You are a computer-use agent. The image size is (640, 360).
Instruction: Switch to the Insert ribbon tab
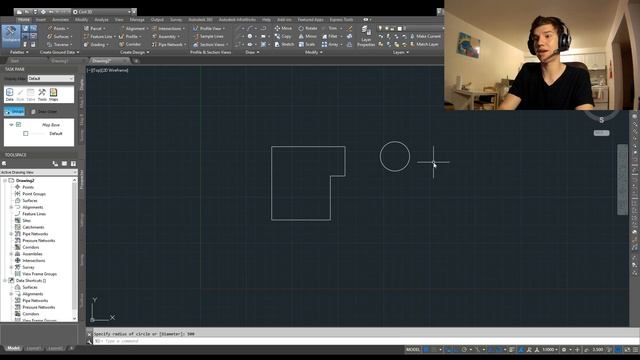coord(41,20)
